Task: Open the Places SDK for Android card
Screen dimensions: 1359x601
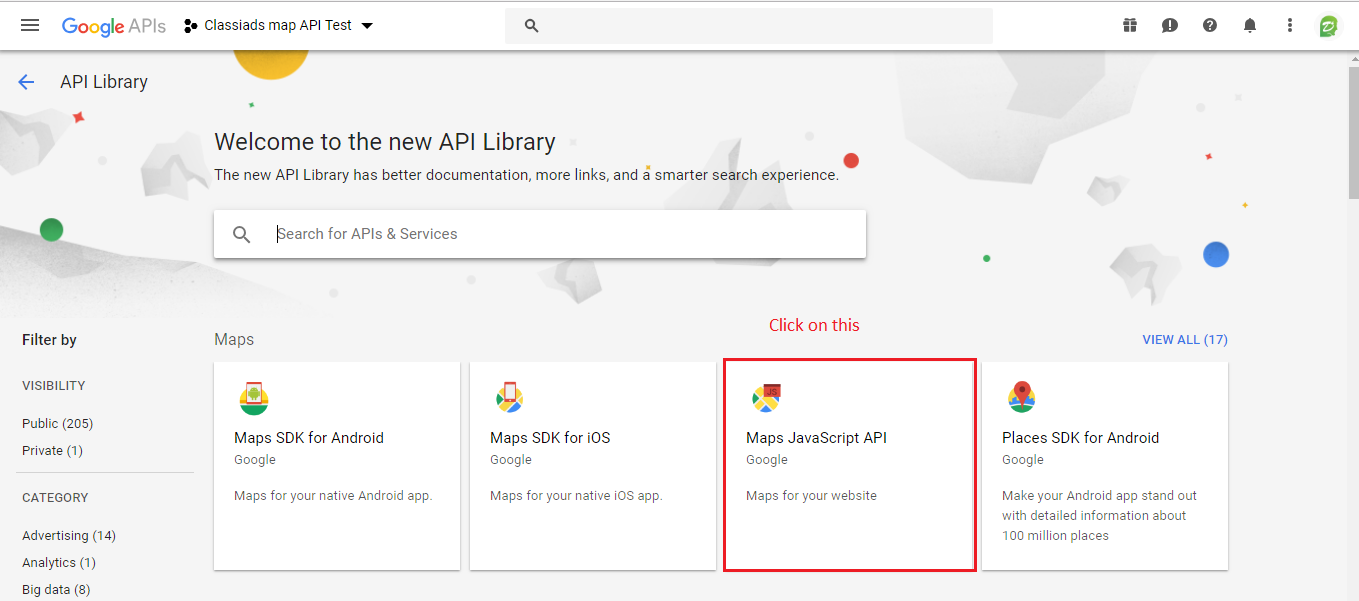Action: click(1105, 466)
